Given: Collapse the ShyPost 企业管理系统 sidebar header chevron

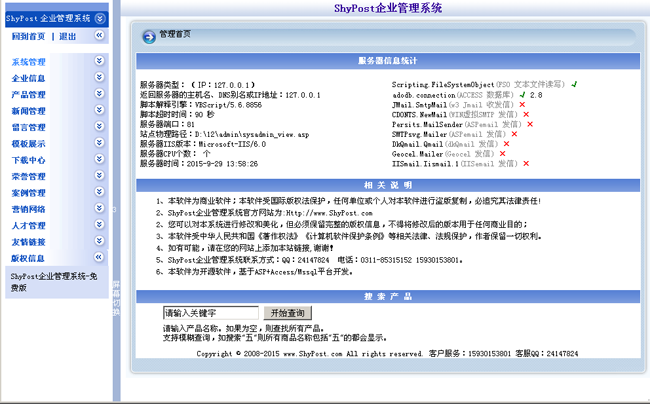Looking at the screenshot, I should (99, 18).
